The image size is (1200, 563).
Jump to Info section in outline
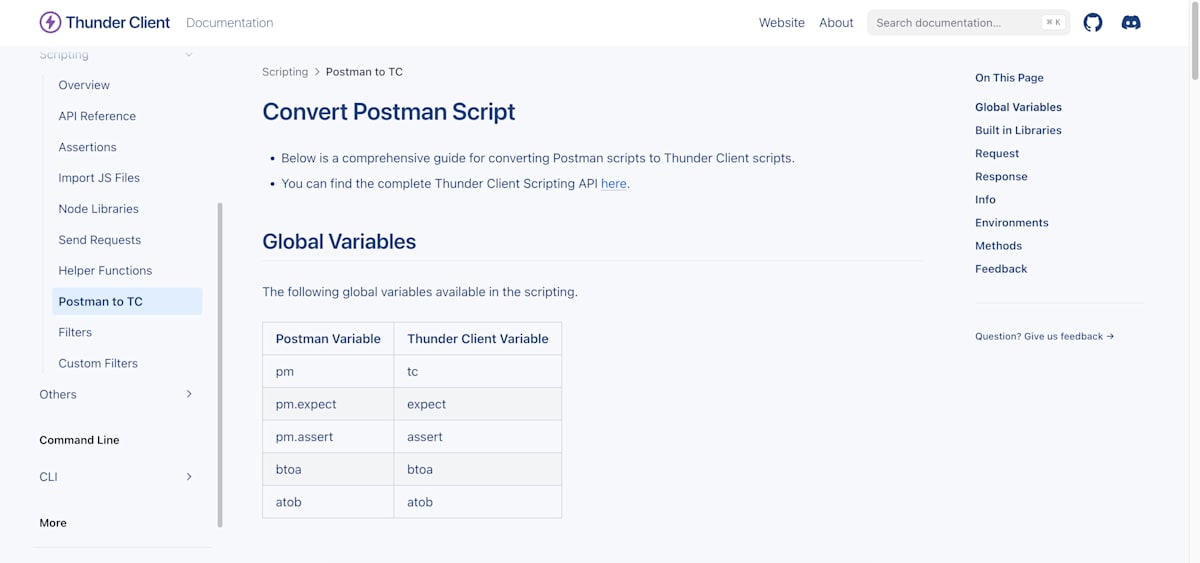click(985, 199)
